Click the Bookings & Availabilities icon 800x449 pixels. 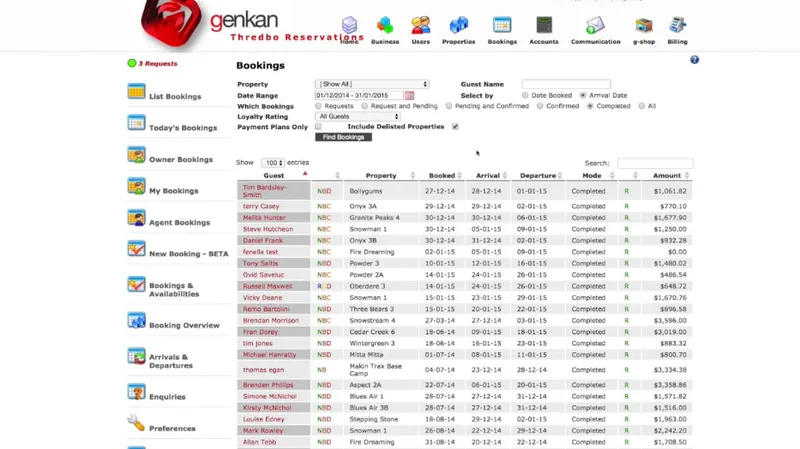[x=136, y=284]
